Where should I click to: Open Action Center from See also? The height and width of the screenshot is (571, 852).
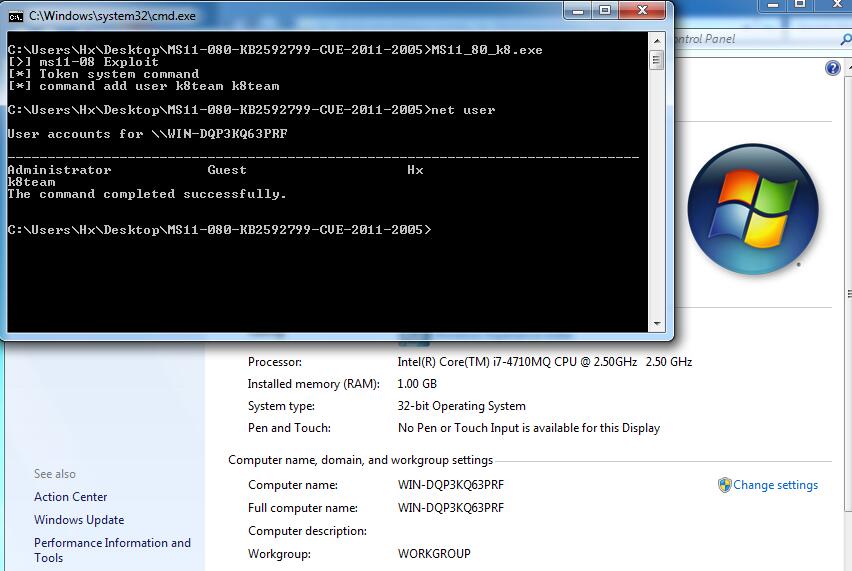tap(70, 497)
